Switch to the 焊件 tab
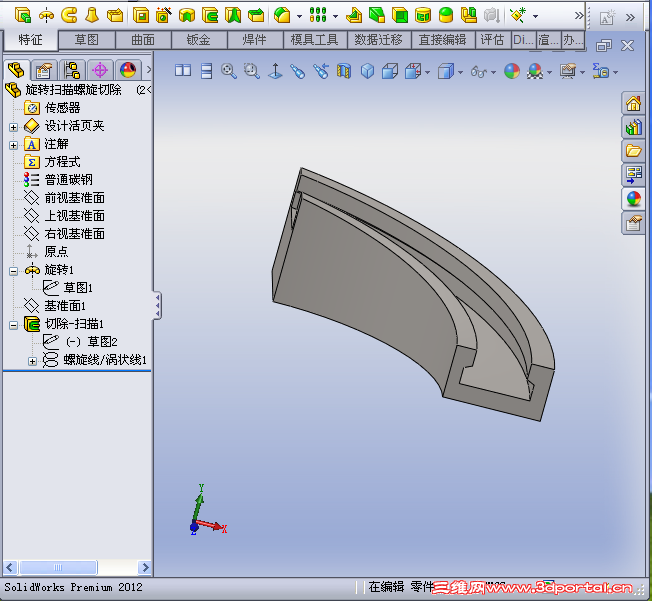 point(254,40)
